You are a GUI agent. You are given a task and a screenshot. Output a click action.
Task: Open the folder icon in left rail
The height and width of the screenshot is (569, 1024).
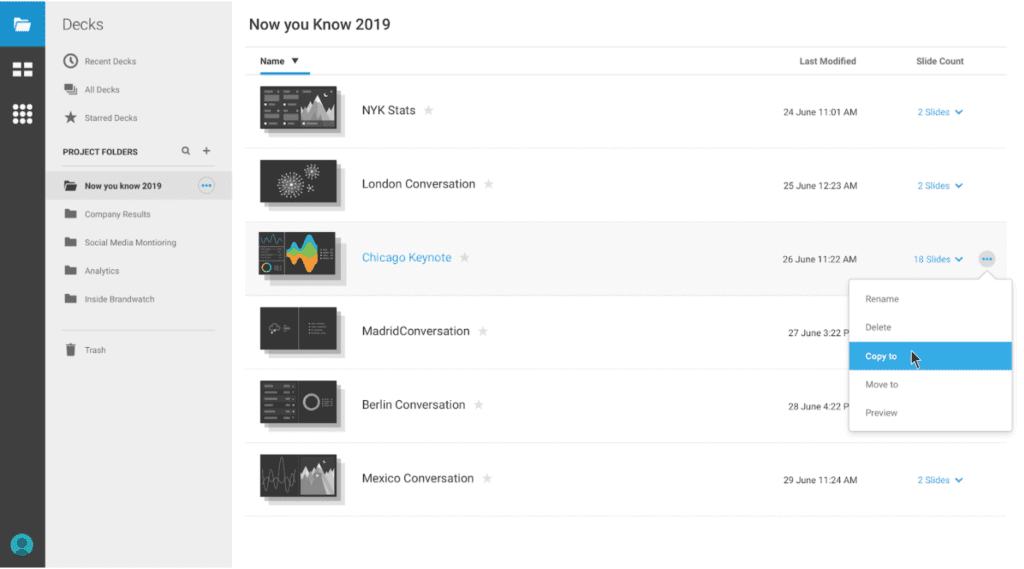22,23
